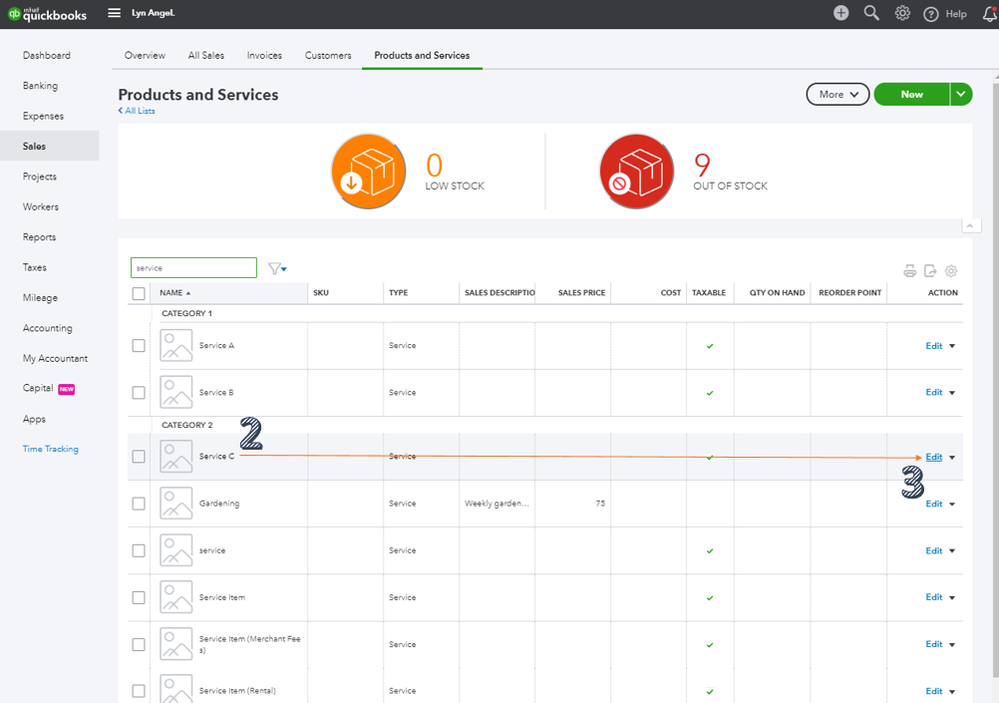Viewport: 999px width, 703px height.
Task: Go back via All Lists link
Action: tap(136, 111)
